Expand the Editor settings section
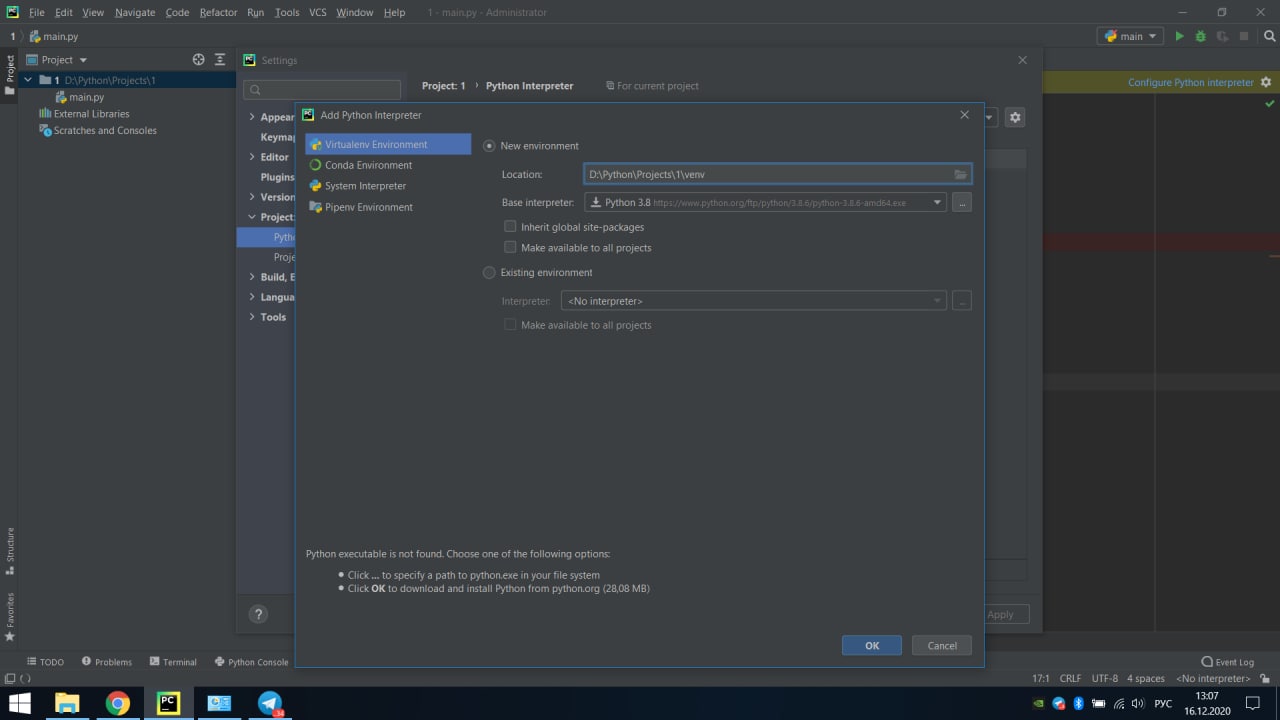The width and height of the screenshot is (1280, 720). [x=252, y=157]
